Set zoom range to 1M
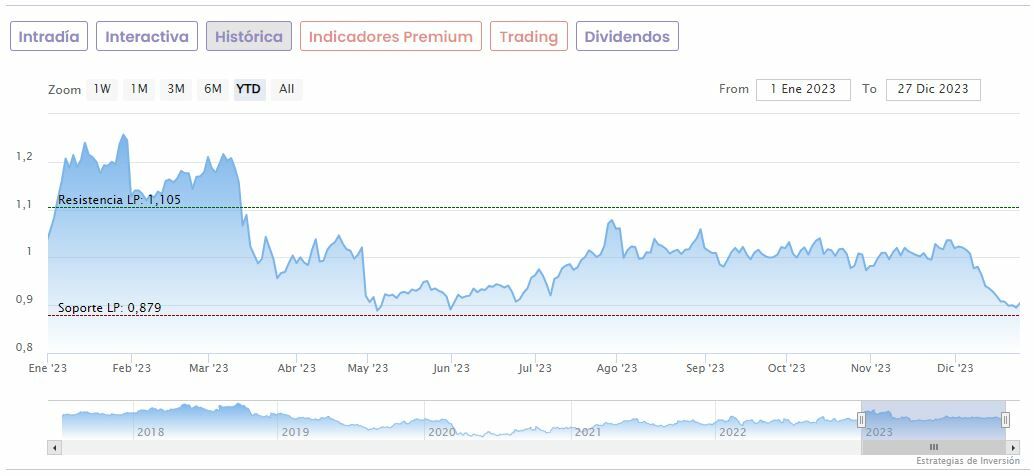Image resolution: width=1034 pixels, height=476 pixels. tap(139, 89)
